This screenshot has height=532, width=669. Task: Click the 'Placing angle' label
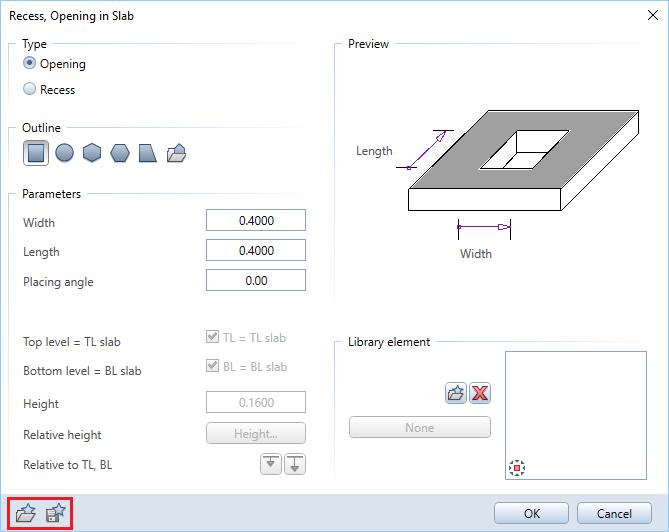[x=58, y=282]
